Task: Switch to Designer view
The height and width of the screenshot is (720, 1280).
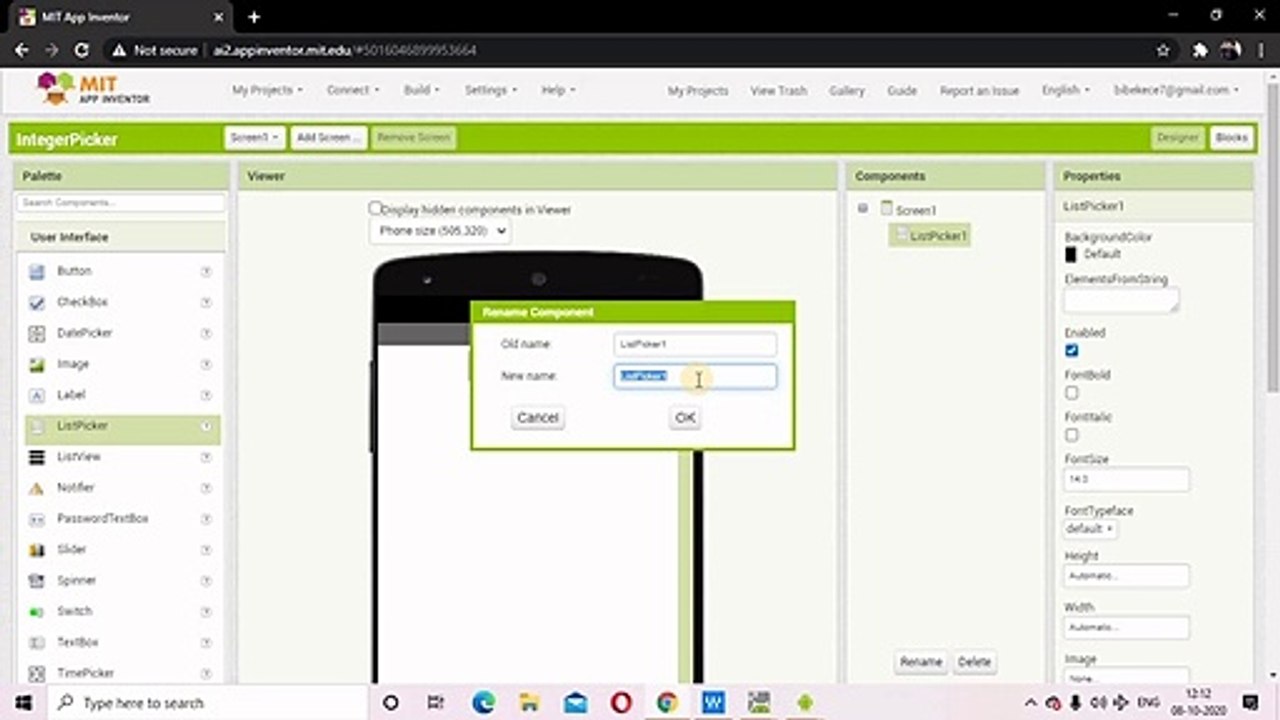Action: [x=1177, y=138]
